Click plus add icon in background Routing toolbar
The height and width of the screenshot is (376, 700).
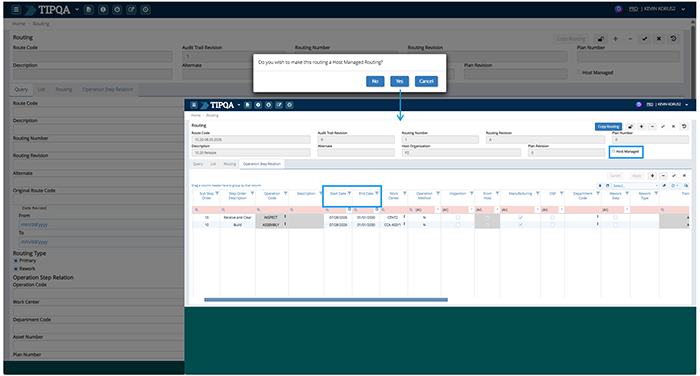616,39
